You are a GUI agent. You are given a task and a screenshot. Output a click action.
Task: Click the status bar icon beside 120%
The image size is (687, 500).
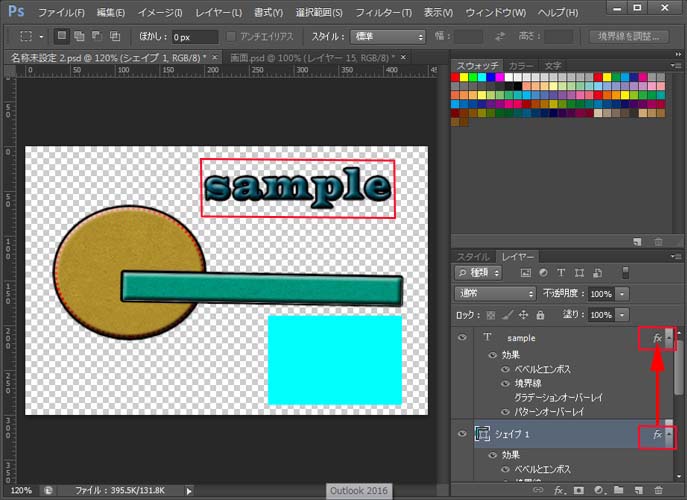tap(48, 491)
